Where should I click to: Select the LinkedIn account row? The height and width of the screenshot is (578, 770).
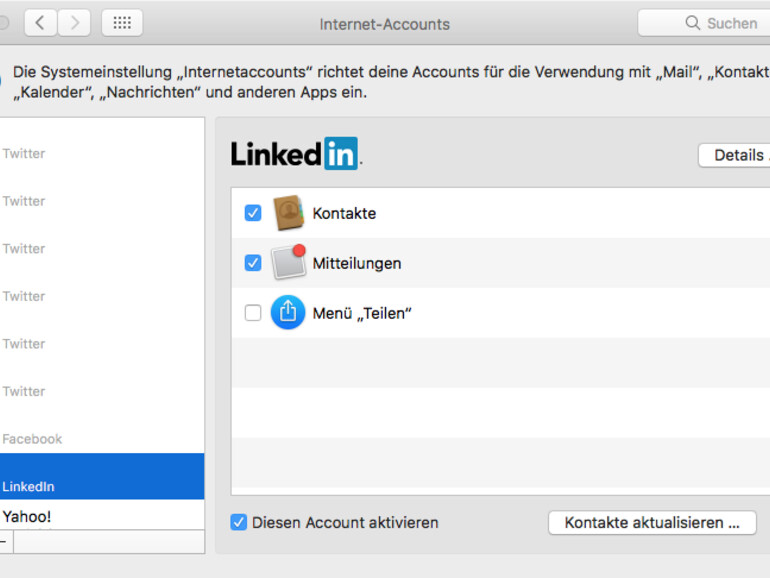[102, 476]
